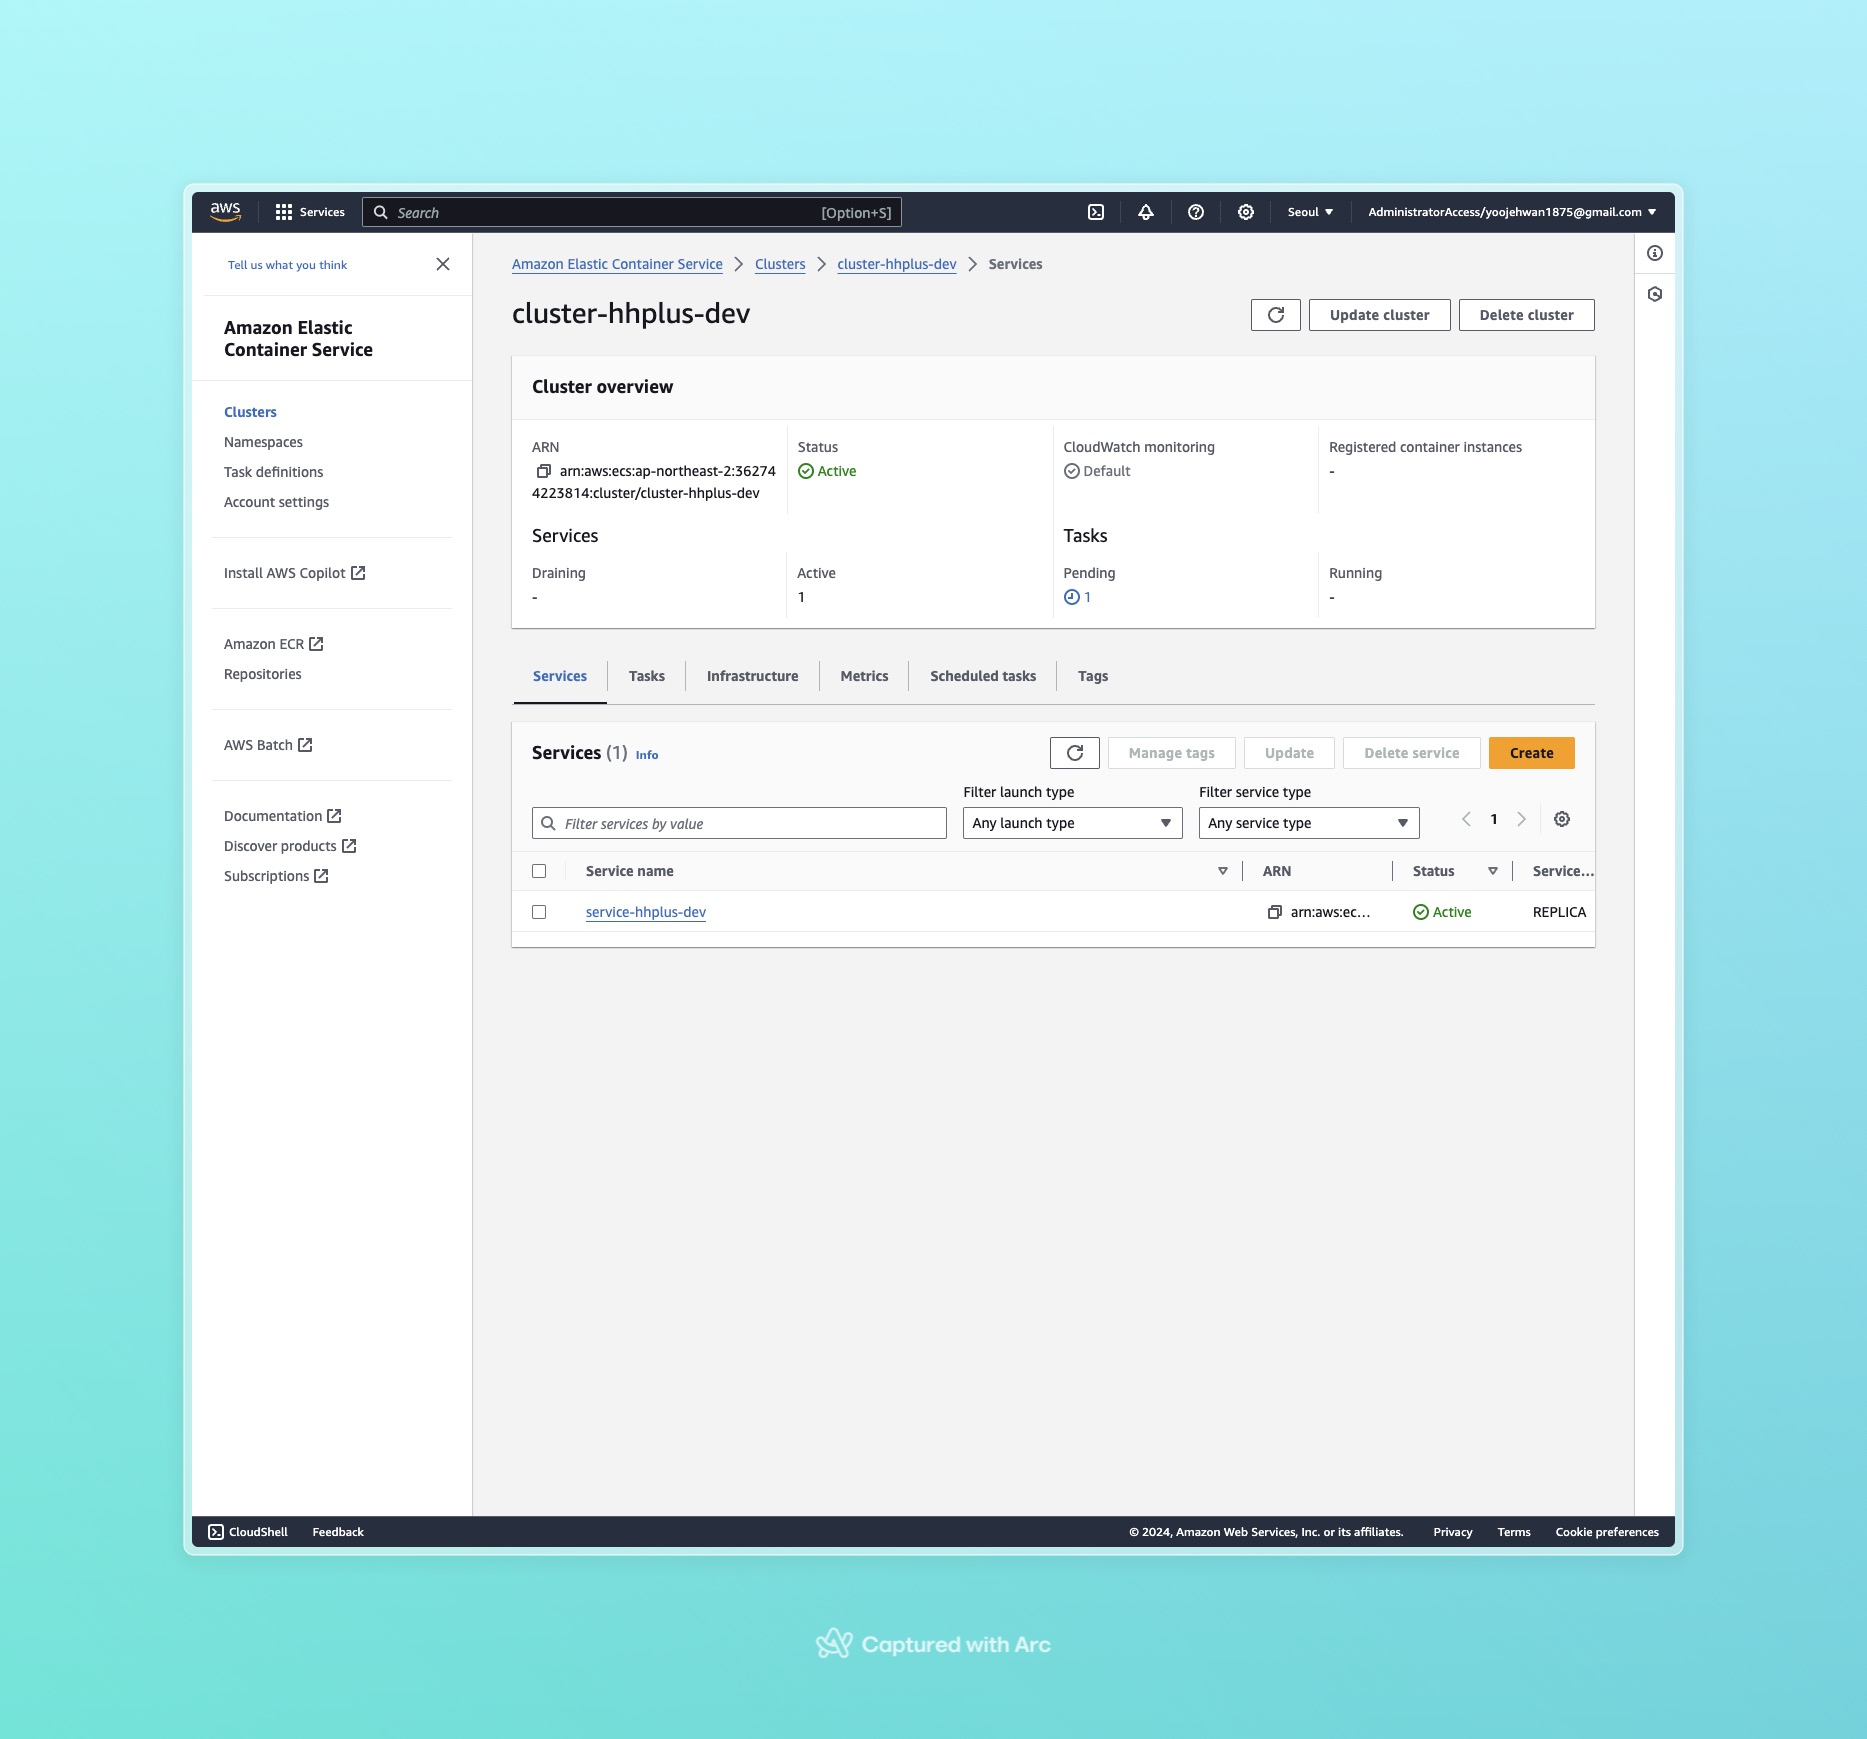This screenshot has height=1739, width=1867.
Task: Open Namespaces in the sidebar
Action: point(263,442)
